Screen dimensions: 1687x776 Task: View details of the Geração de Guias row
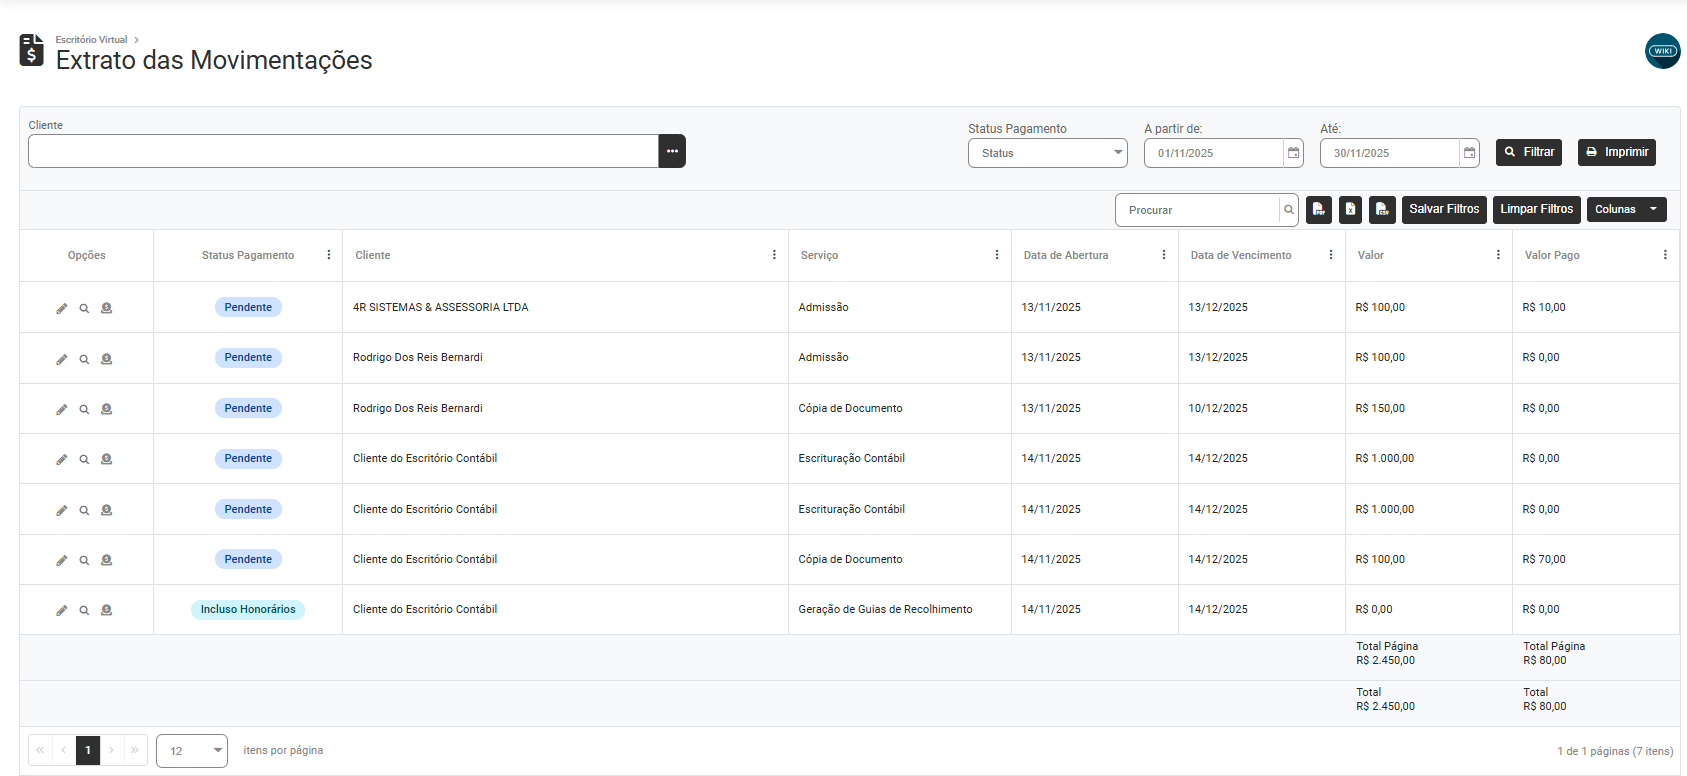tap(84, 610)
